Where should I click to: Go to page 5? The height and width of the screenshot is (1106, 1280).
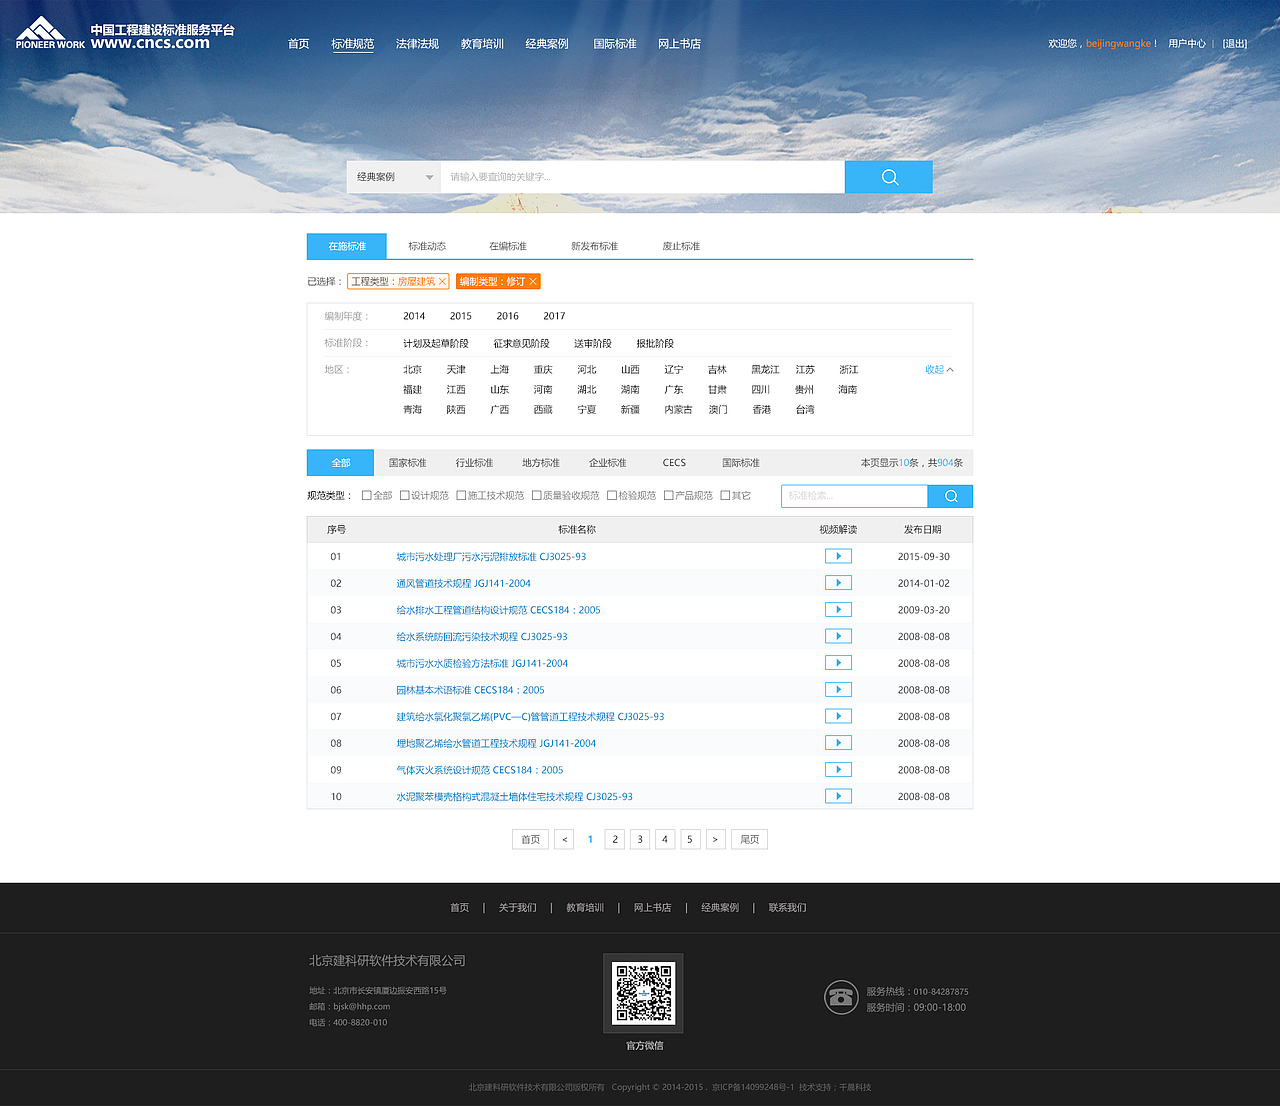coord(690,840)
